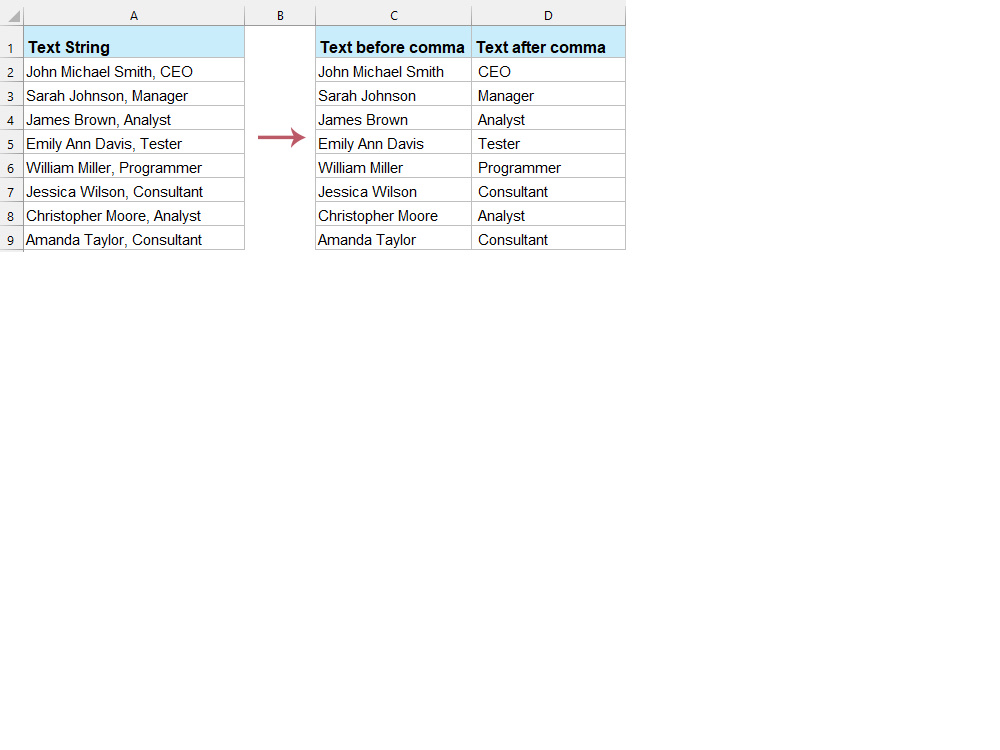
Task: Click the 'Text before comma' header cell
Action: point(393,42)
